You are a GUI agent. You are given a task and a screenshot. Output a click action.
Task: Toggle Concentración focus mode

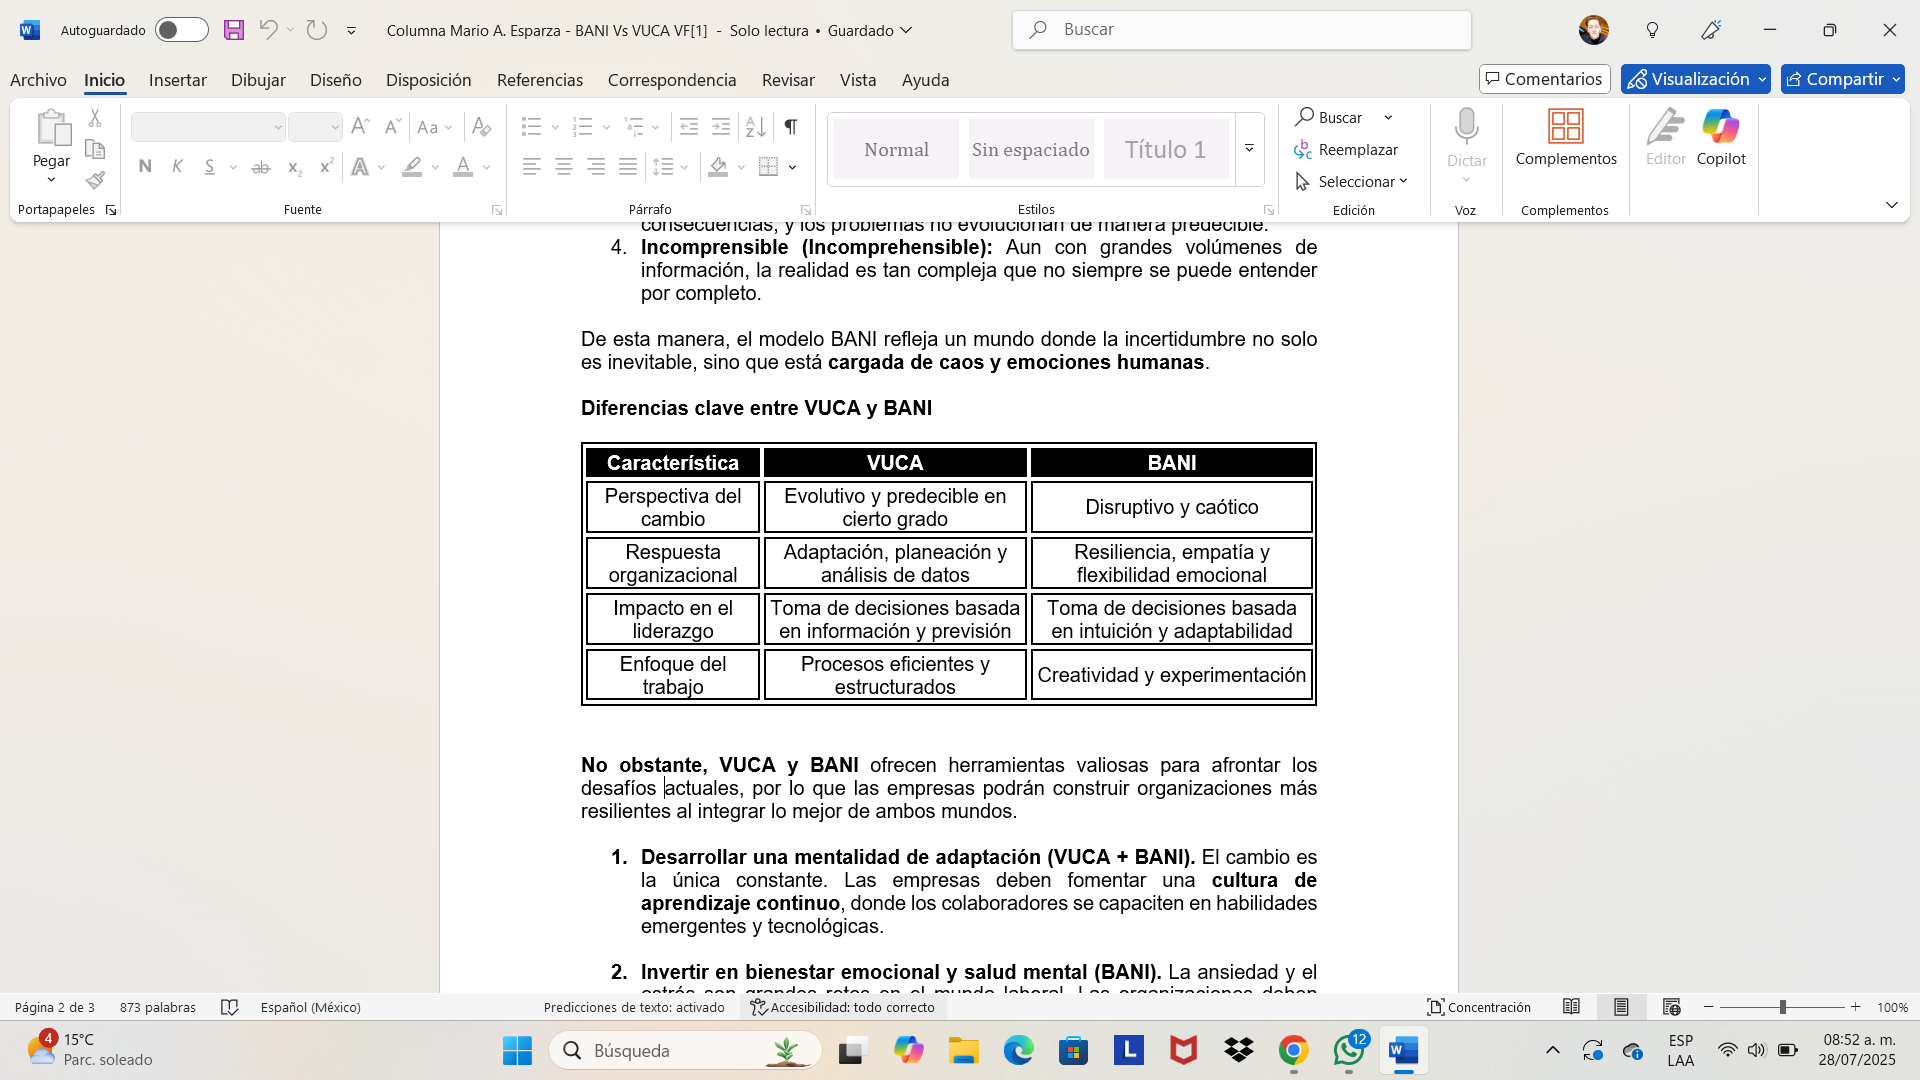[1479, 1007]
